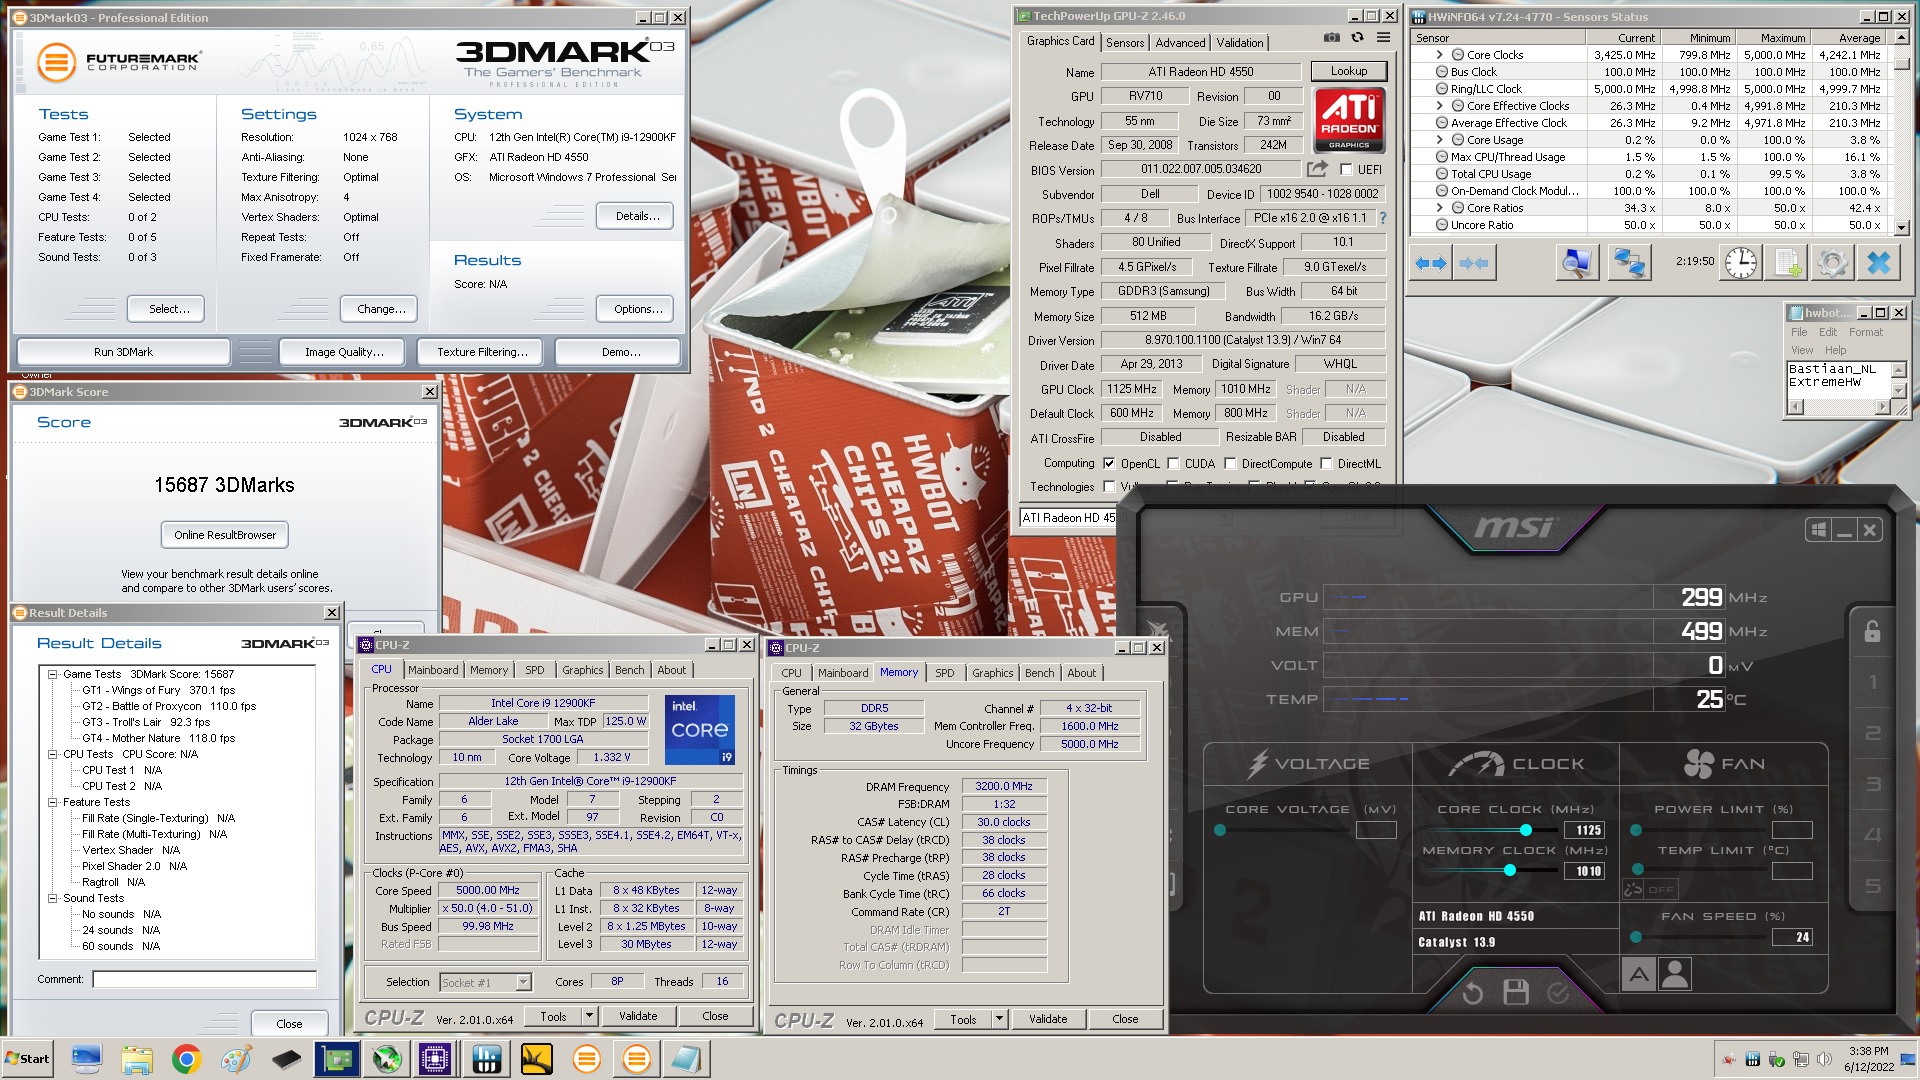The width and height of the screenshot is (1920, 1080).
Task: Open SPD tab in CPU-Z Memory window
Action: 944,673
